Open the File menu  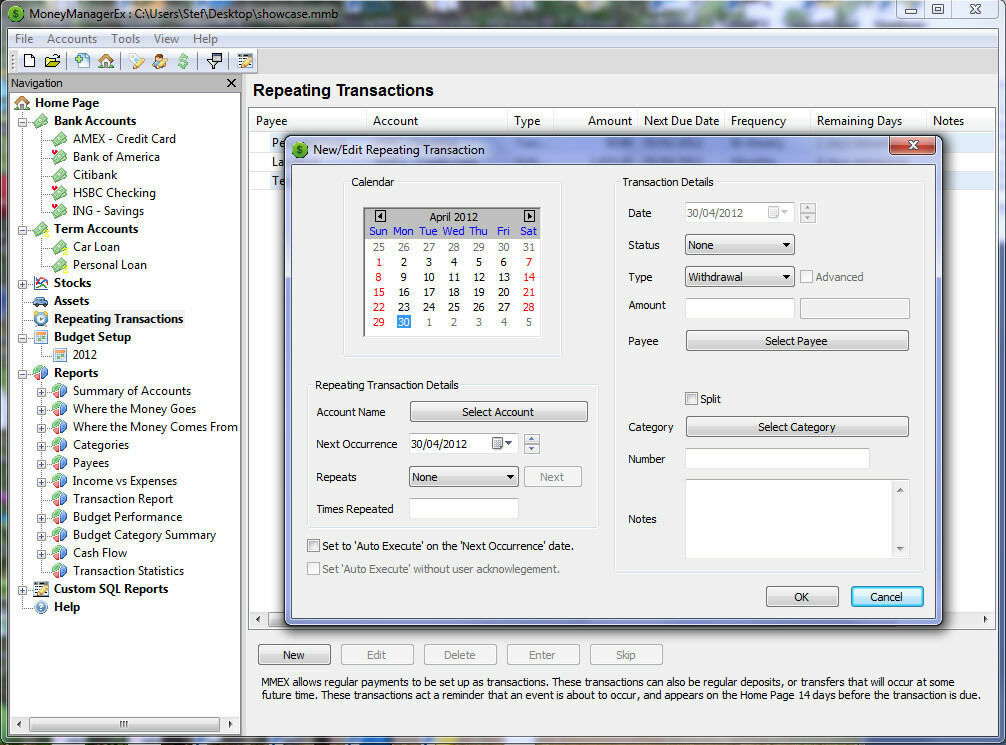[24, 39]
